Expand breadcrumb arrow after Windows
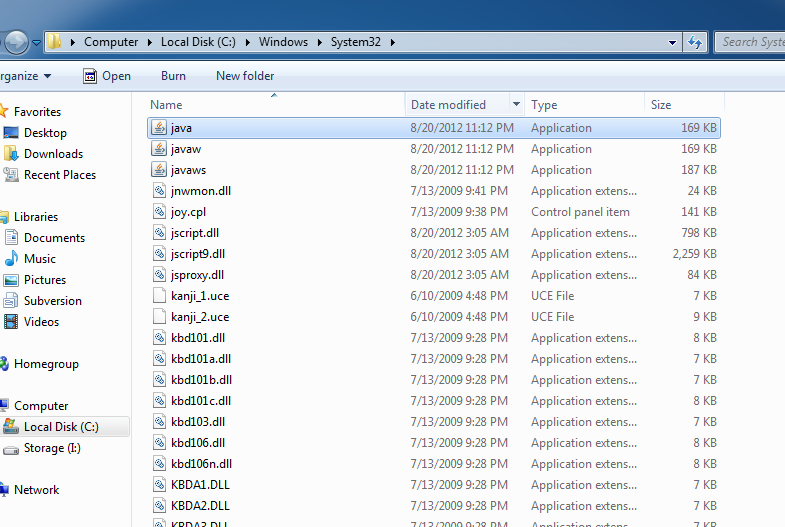 pos(319,43)
